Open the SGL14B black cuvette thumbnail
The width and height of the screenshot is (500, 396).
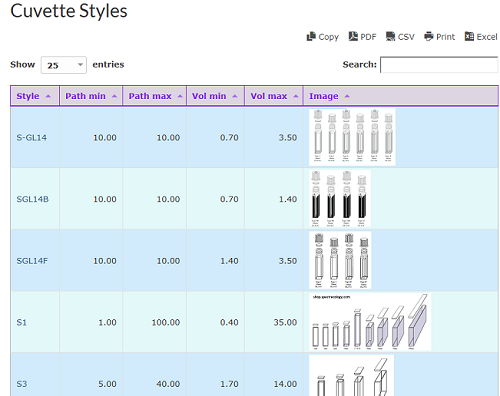pyautogui.click(x=340, y=199)
